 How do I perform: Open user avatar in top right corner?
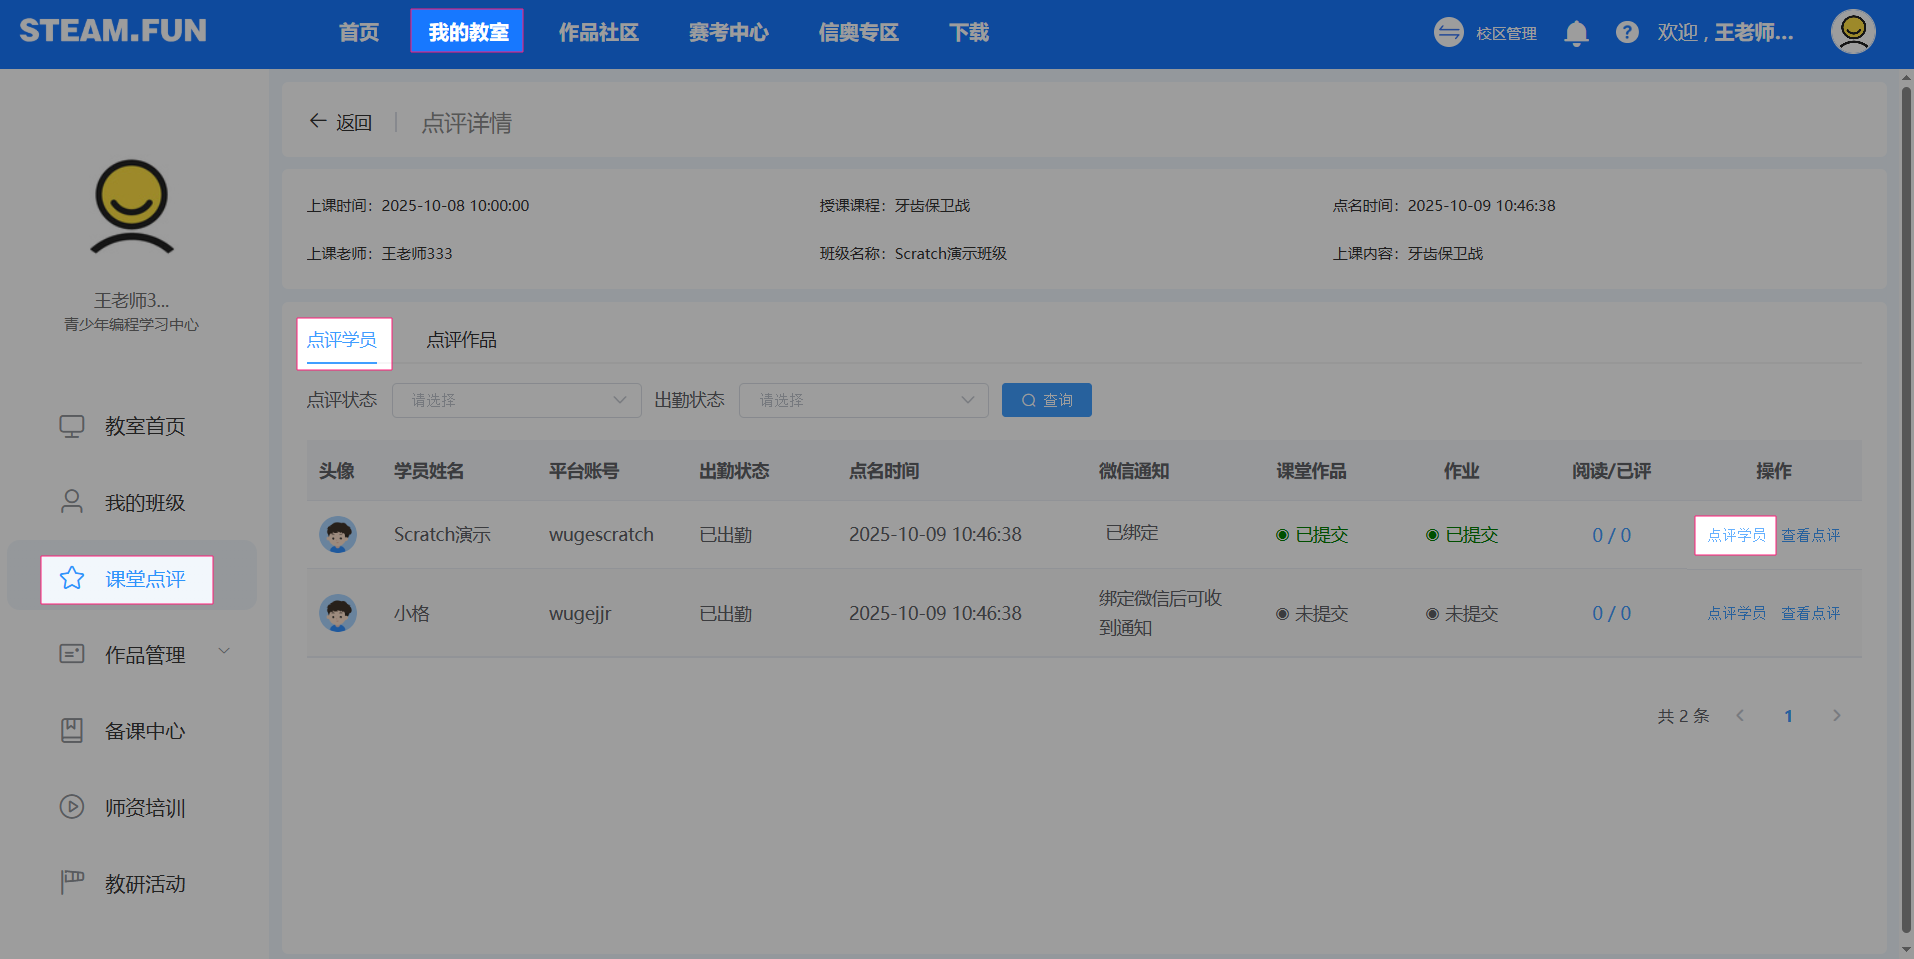1852,32
